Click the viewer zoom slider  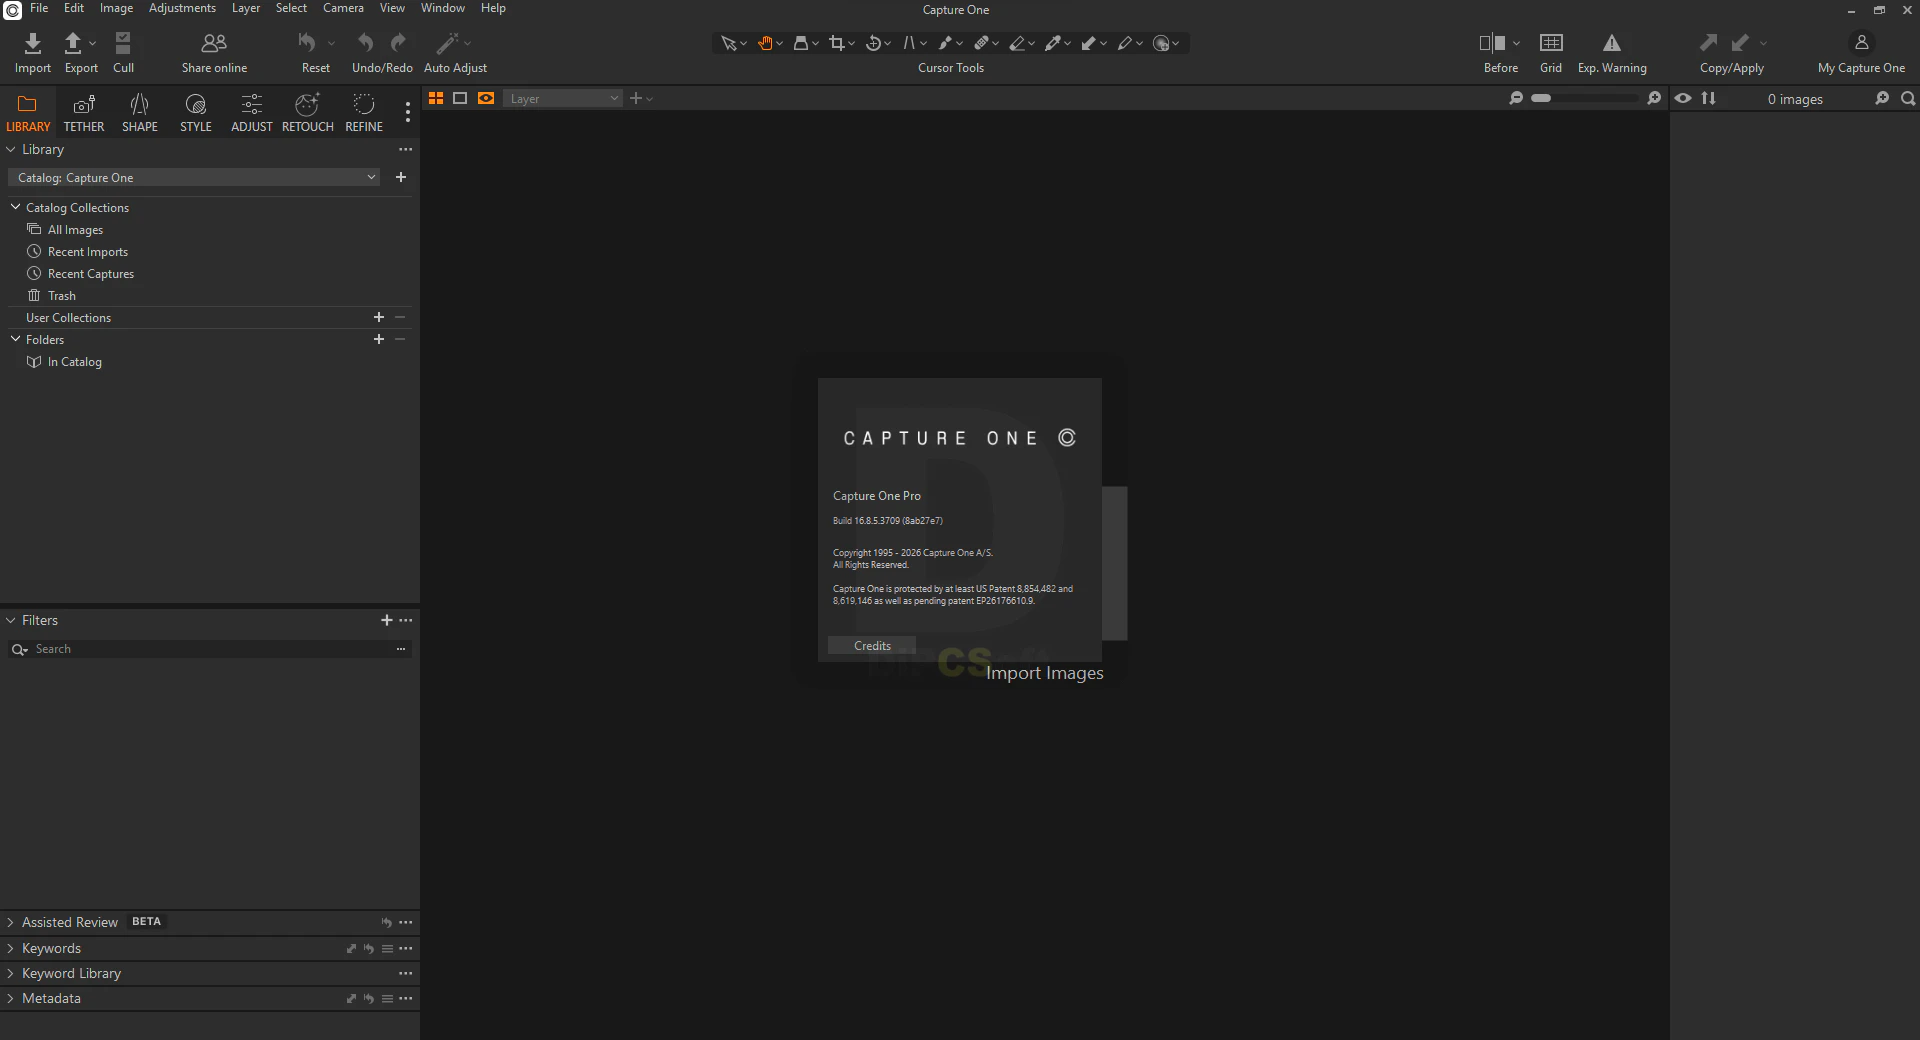1585,98
